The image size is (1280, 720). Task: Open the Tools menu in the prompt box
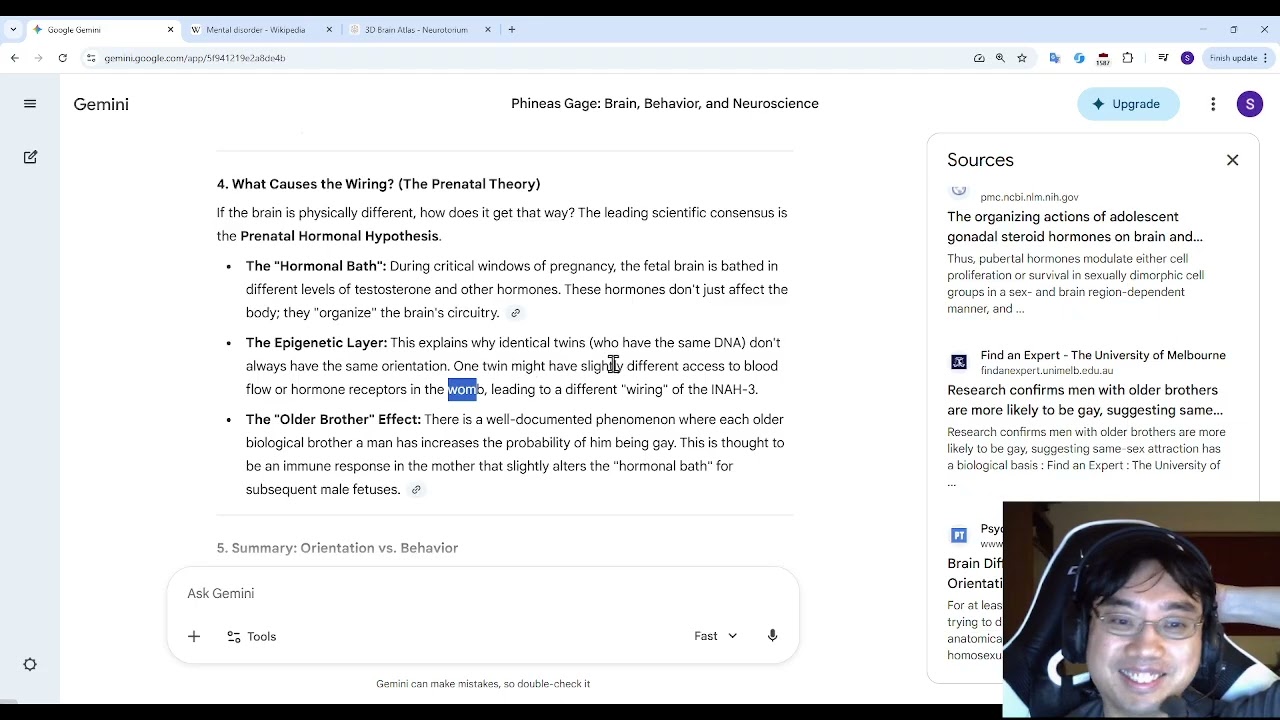(251, 636)
